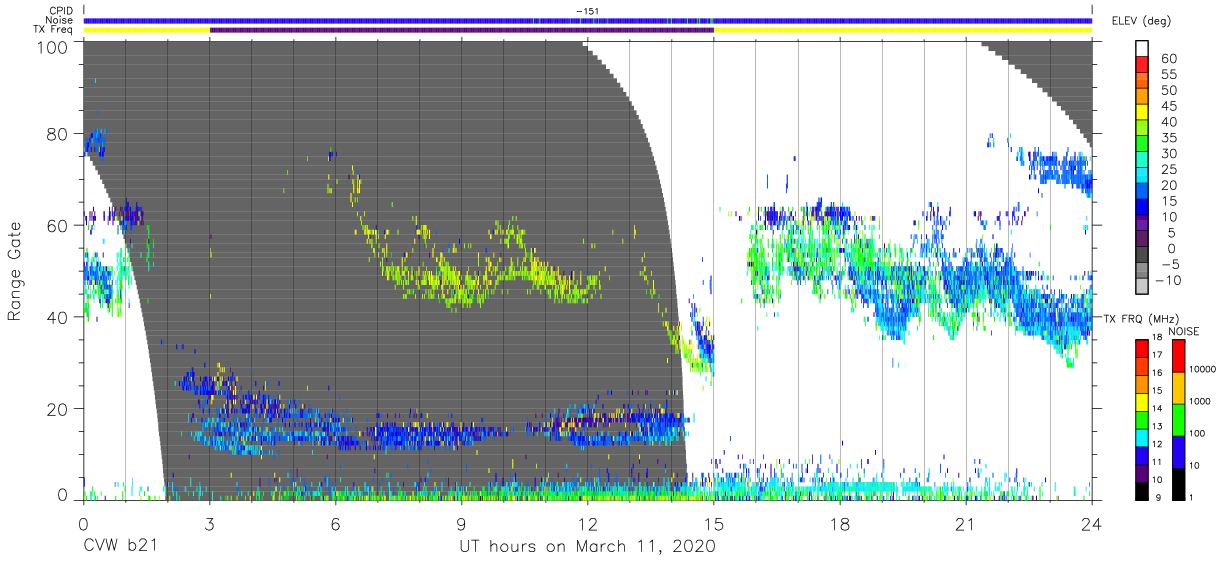Click the purple segment of the TX Freq bar
This screenshot has height=567, width=1228.
point(461,30)
